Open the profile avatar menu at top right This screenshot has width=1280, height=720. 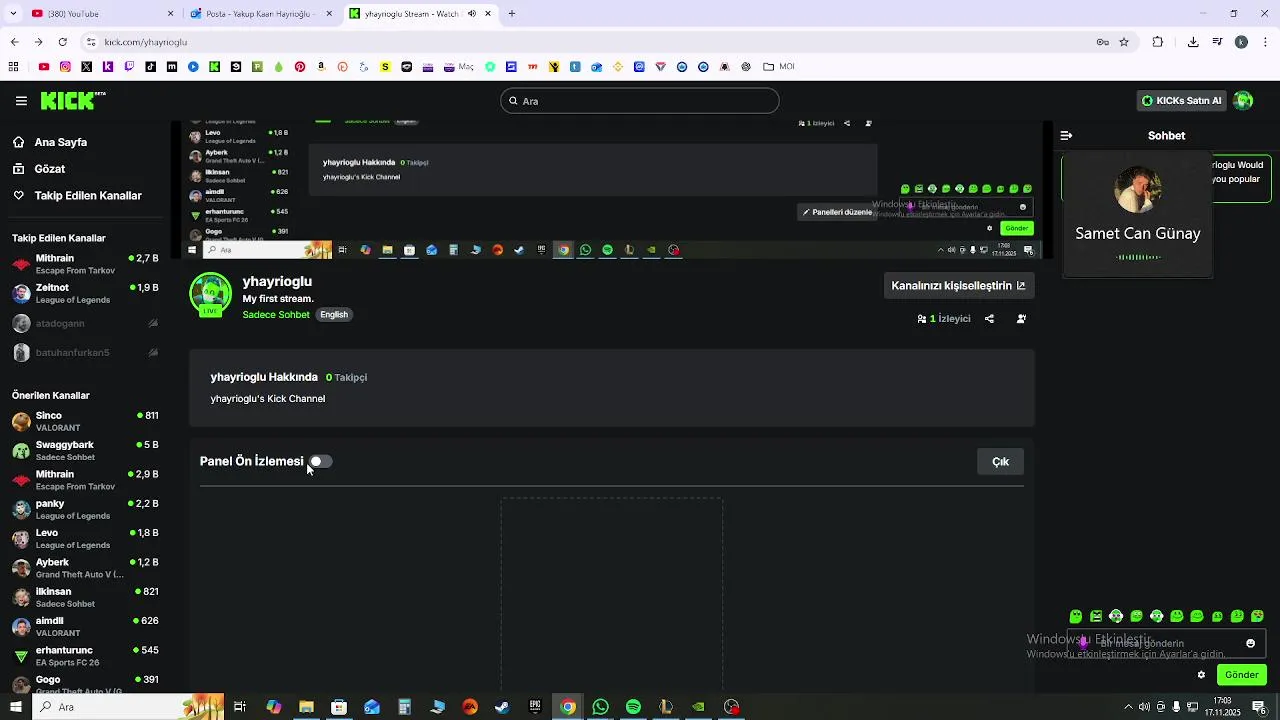1243,100
